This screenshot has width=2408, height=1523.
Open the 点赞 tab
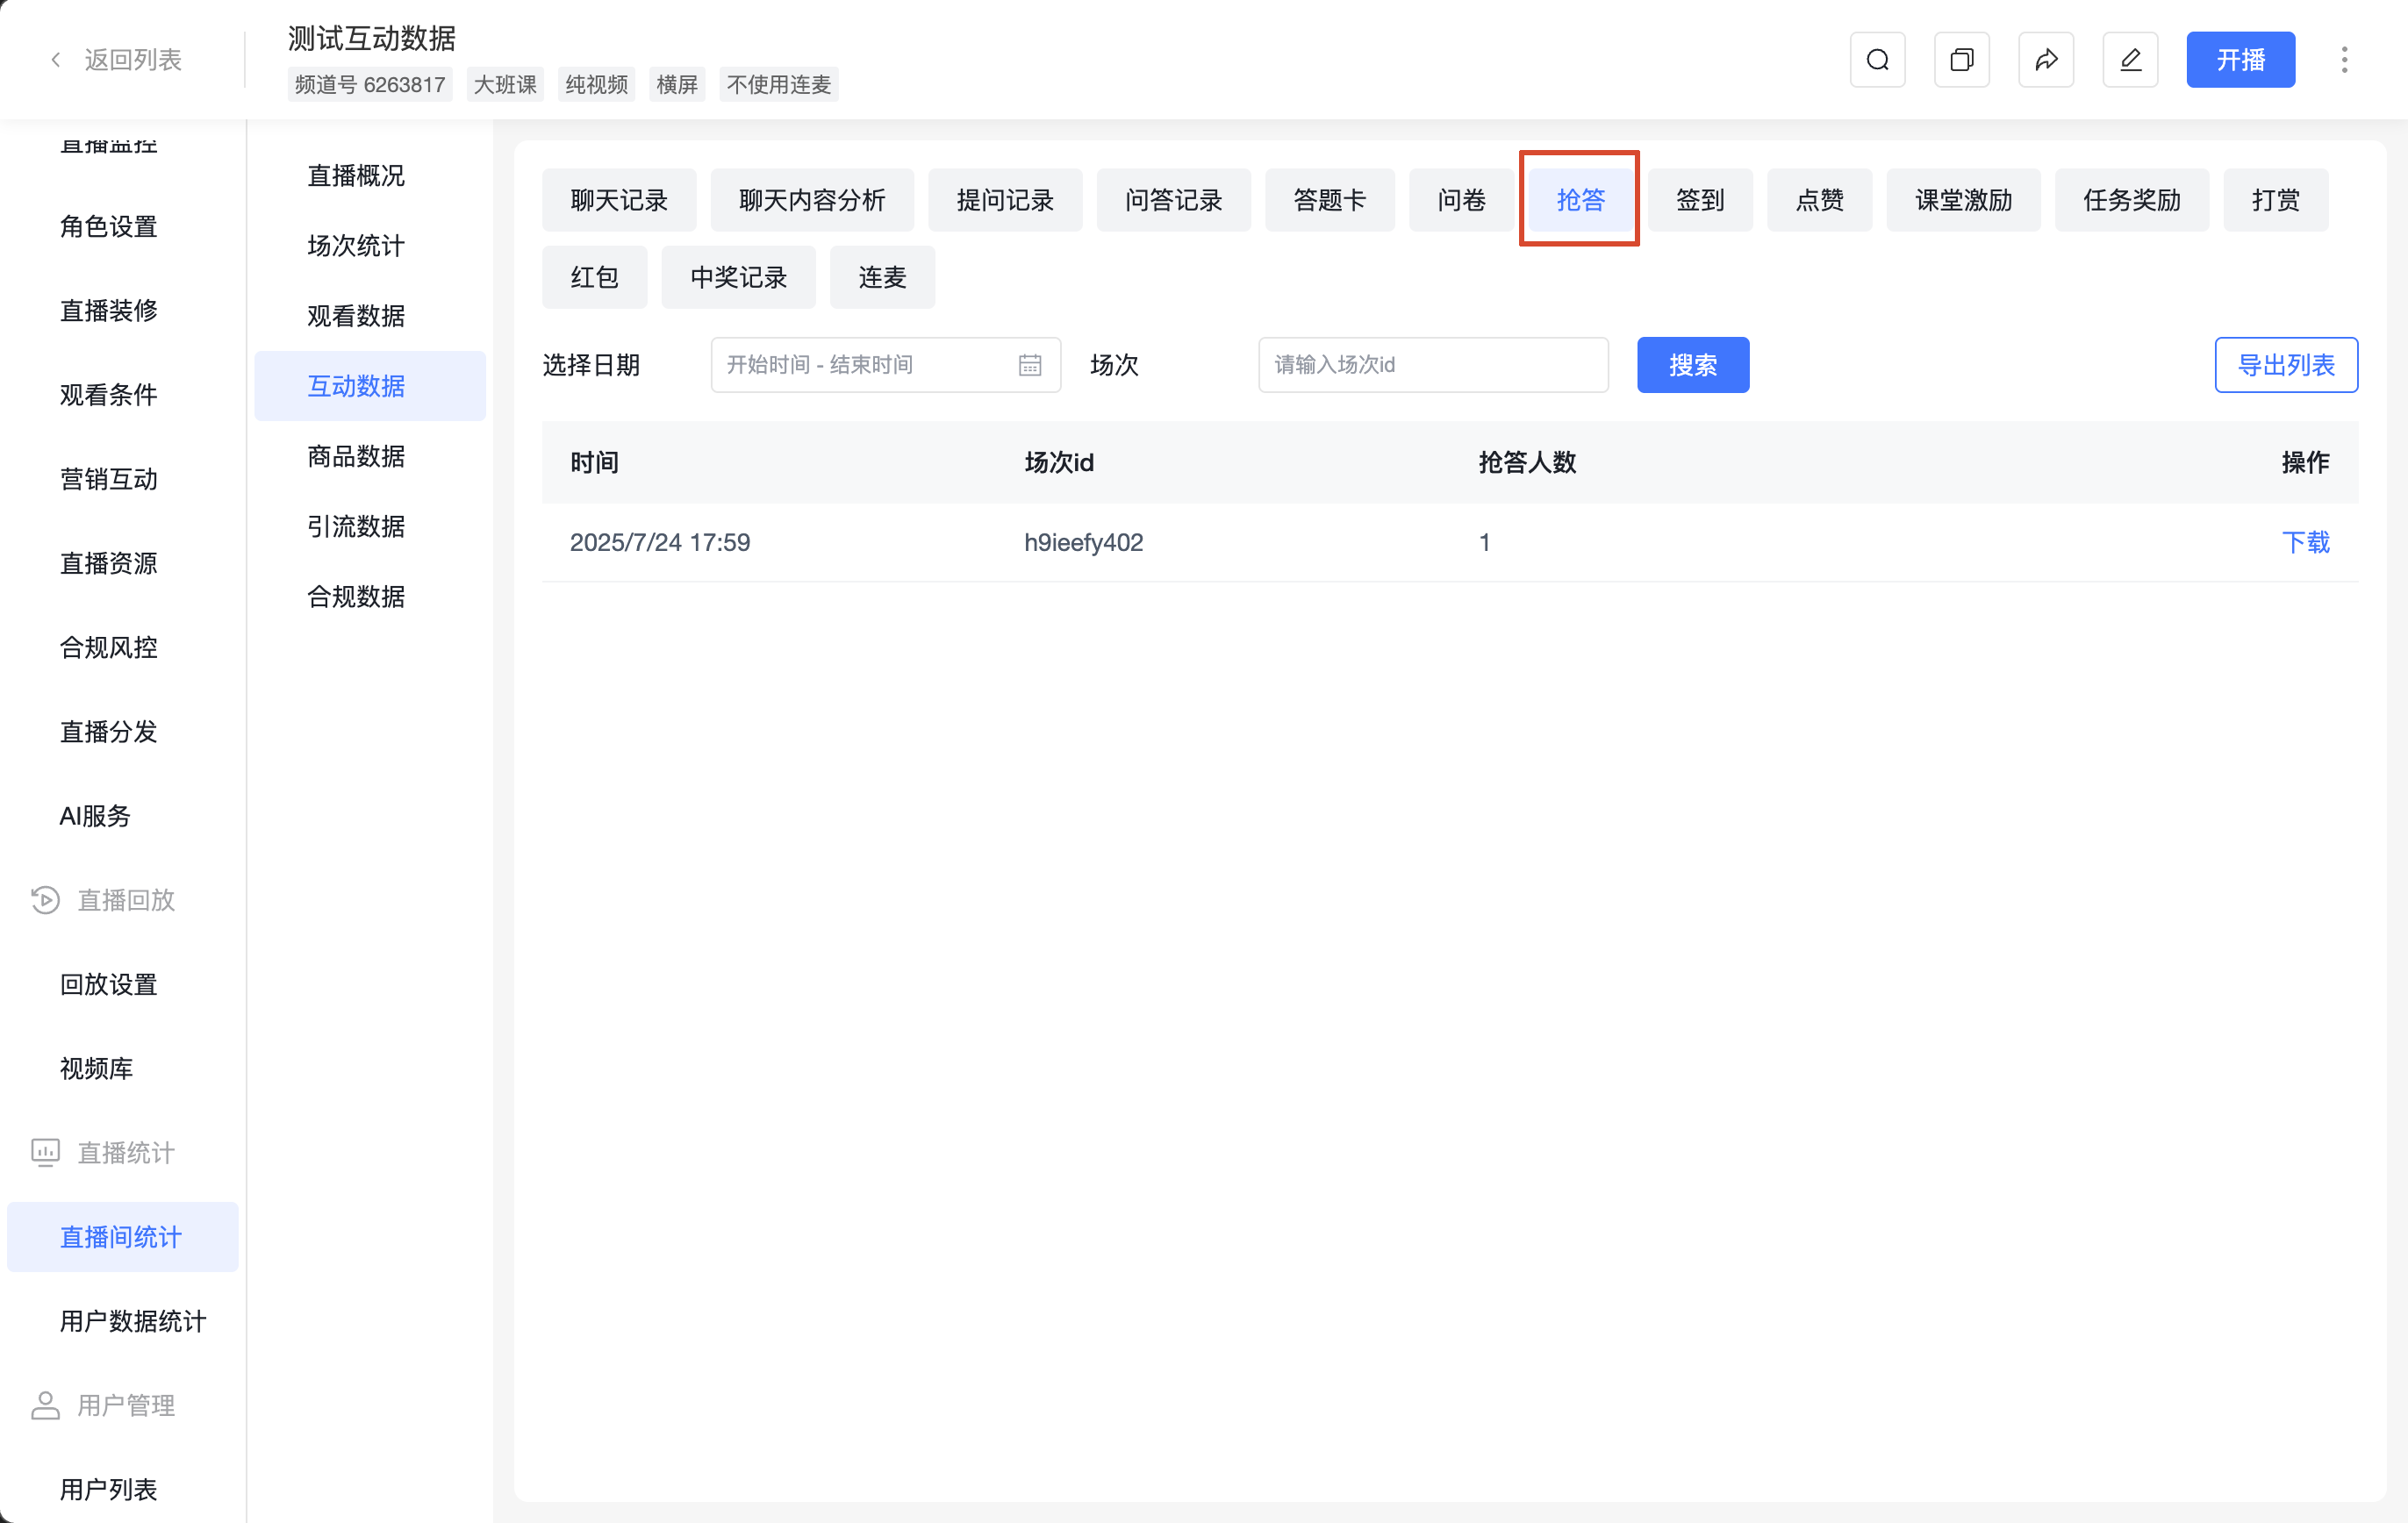(1819, 200)
